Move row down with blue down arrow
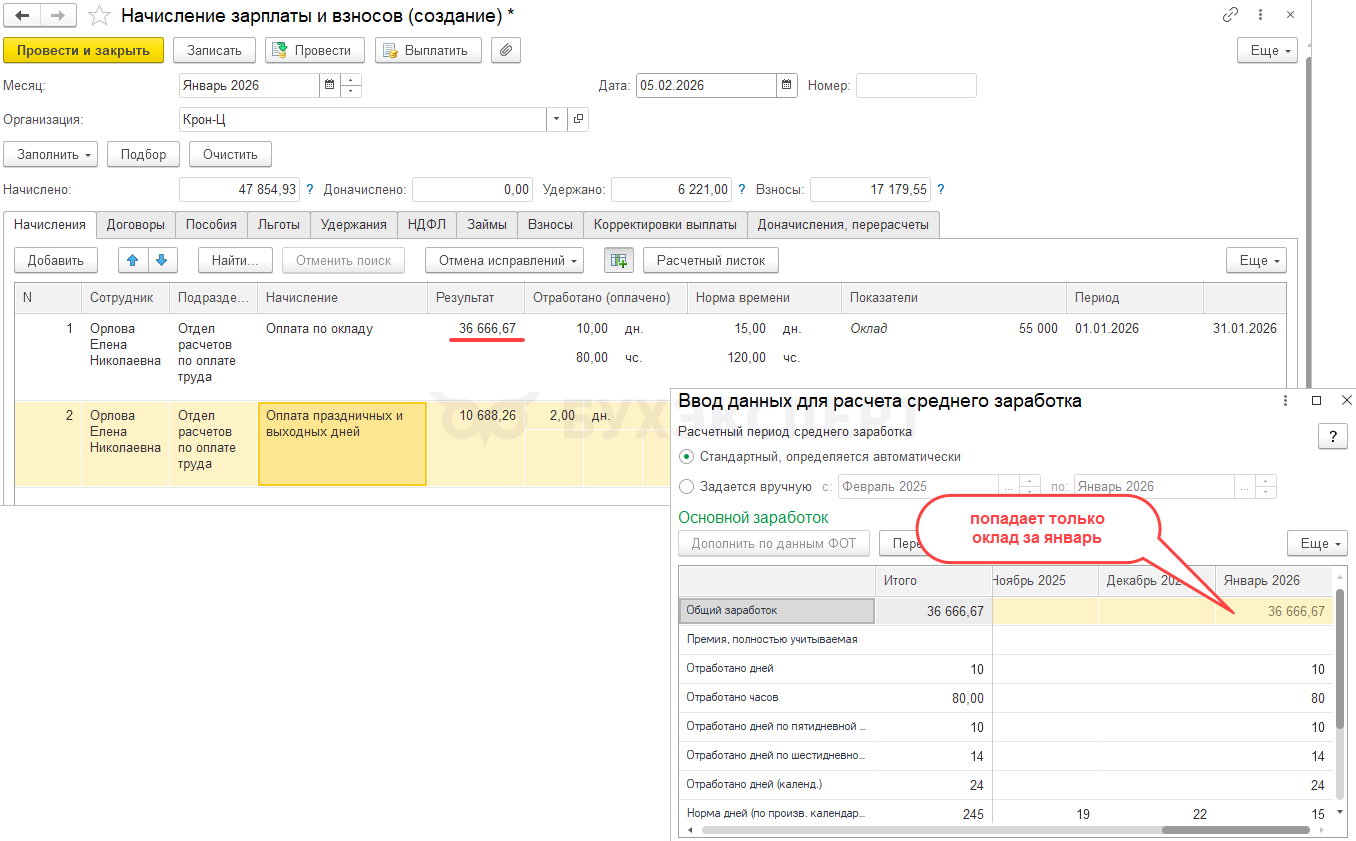The height and width of the screenshot is (841, 1356). (162, 261)
